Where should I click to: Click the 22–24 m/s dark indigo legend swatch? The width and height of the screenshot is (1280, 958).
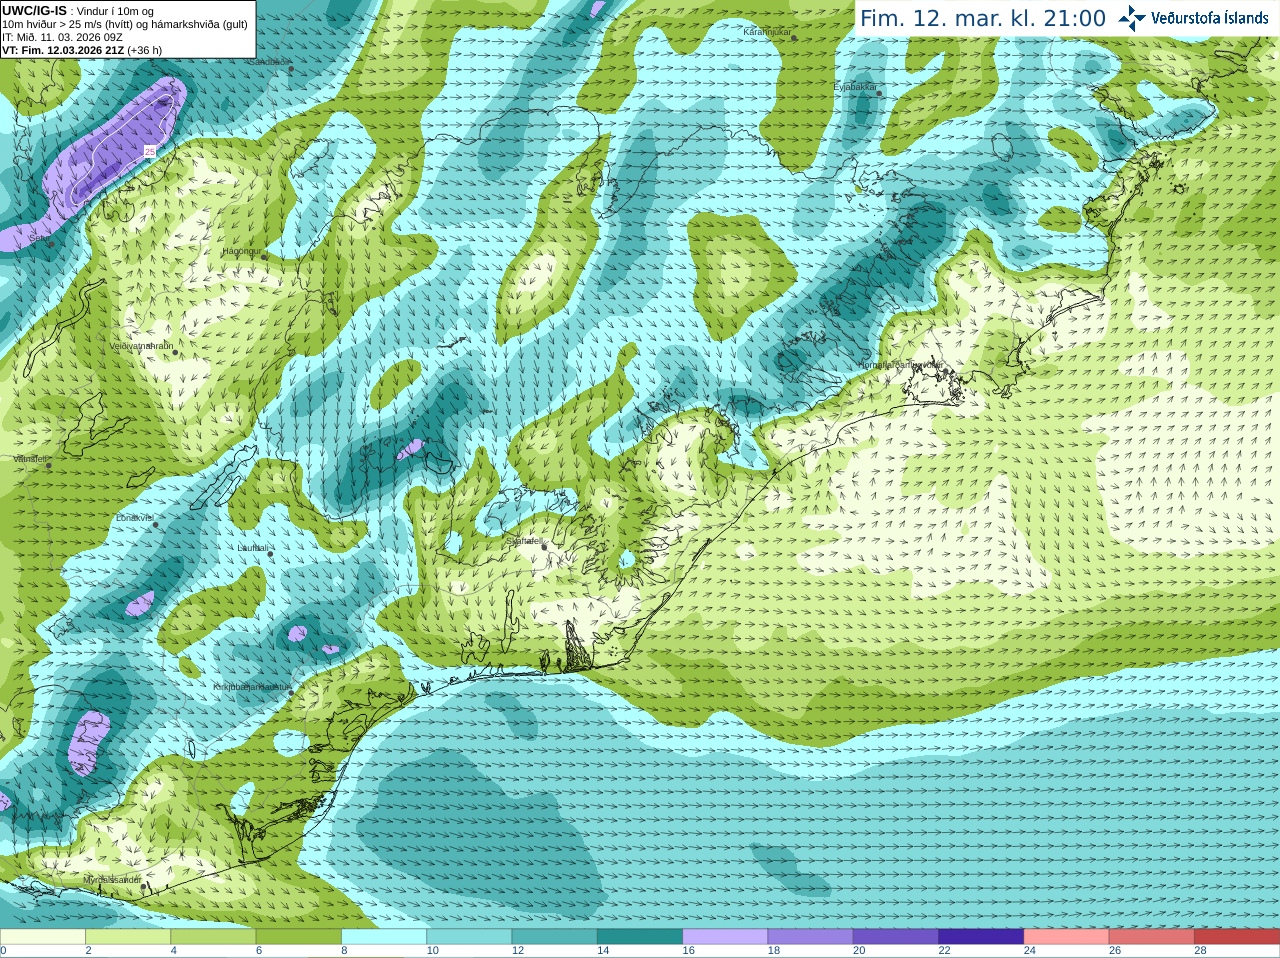(981, 937)
